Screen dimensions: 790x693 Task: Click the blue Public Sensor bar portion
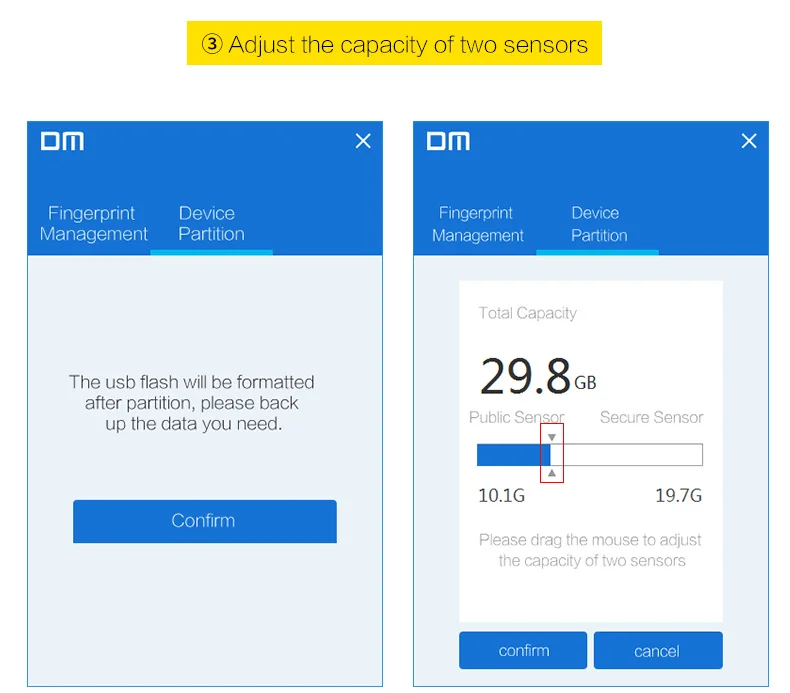pyautogui.click(x=511, y=455)
